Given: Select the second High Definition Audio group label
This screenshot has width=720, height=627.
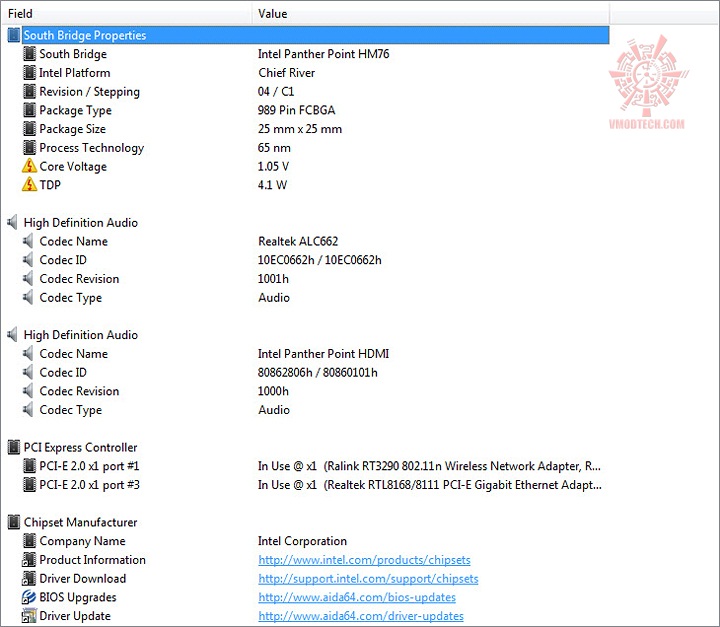Looking at the screenshot, I should click(x=81, y=335).
